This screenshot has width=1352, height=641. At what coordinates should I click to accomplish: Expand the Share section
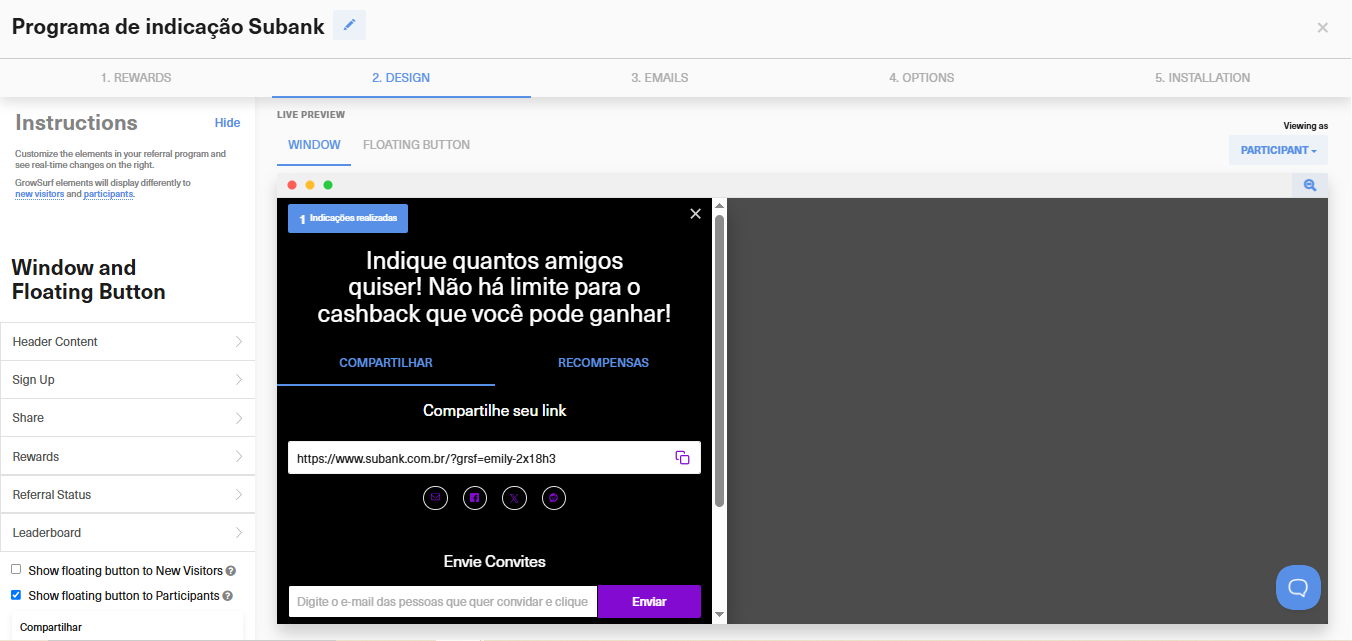(x=128, y=418)
